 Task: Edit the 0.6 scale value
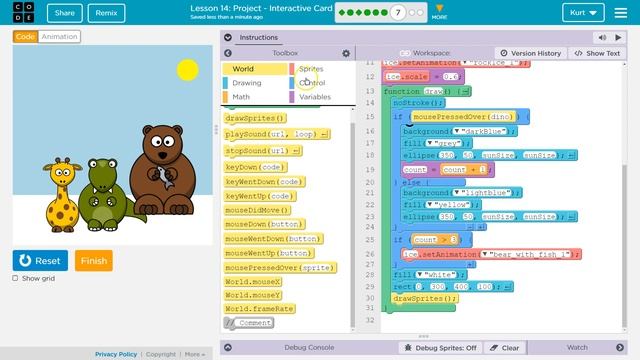click(450, 76)
